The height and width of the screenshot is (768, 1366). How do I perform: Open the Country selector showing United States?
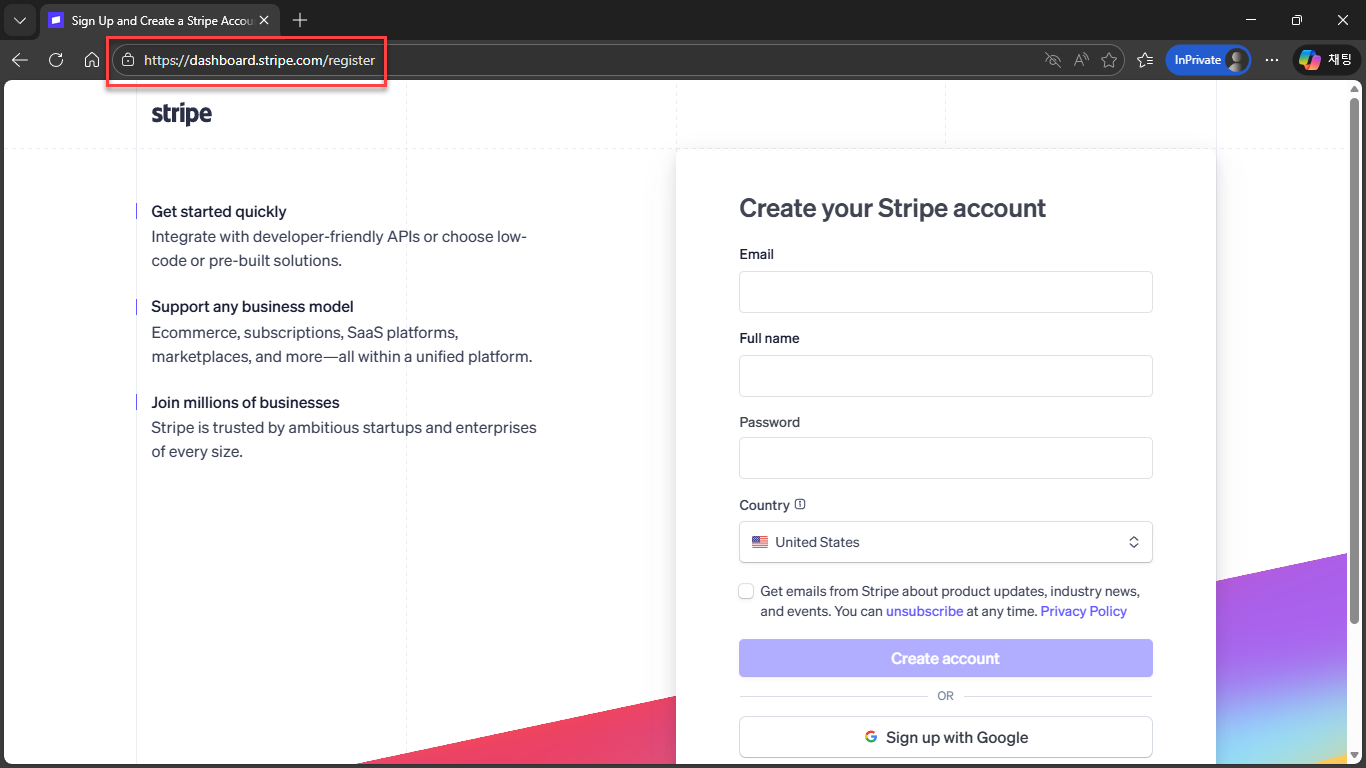tap(945, 541)
